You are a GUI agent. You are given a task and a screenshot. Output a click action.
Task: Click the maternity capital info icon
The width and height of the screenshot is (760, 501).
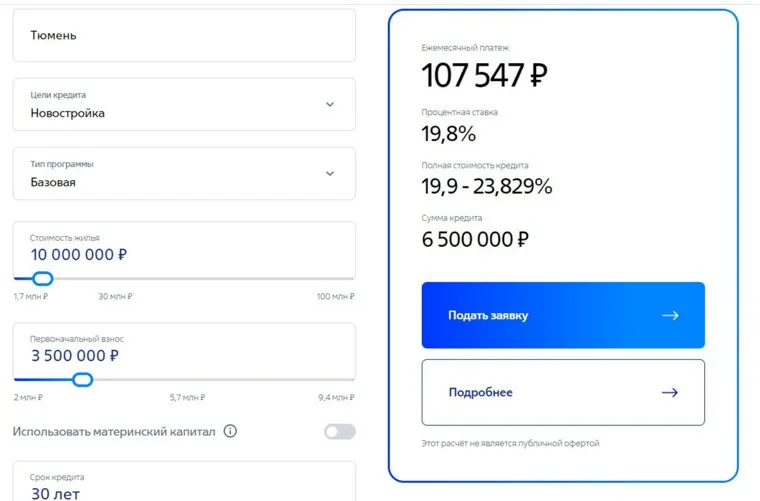[x=230, y=432]
